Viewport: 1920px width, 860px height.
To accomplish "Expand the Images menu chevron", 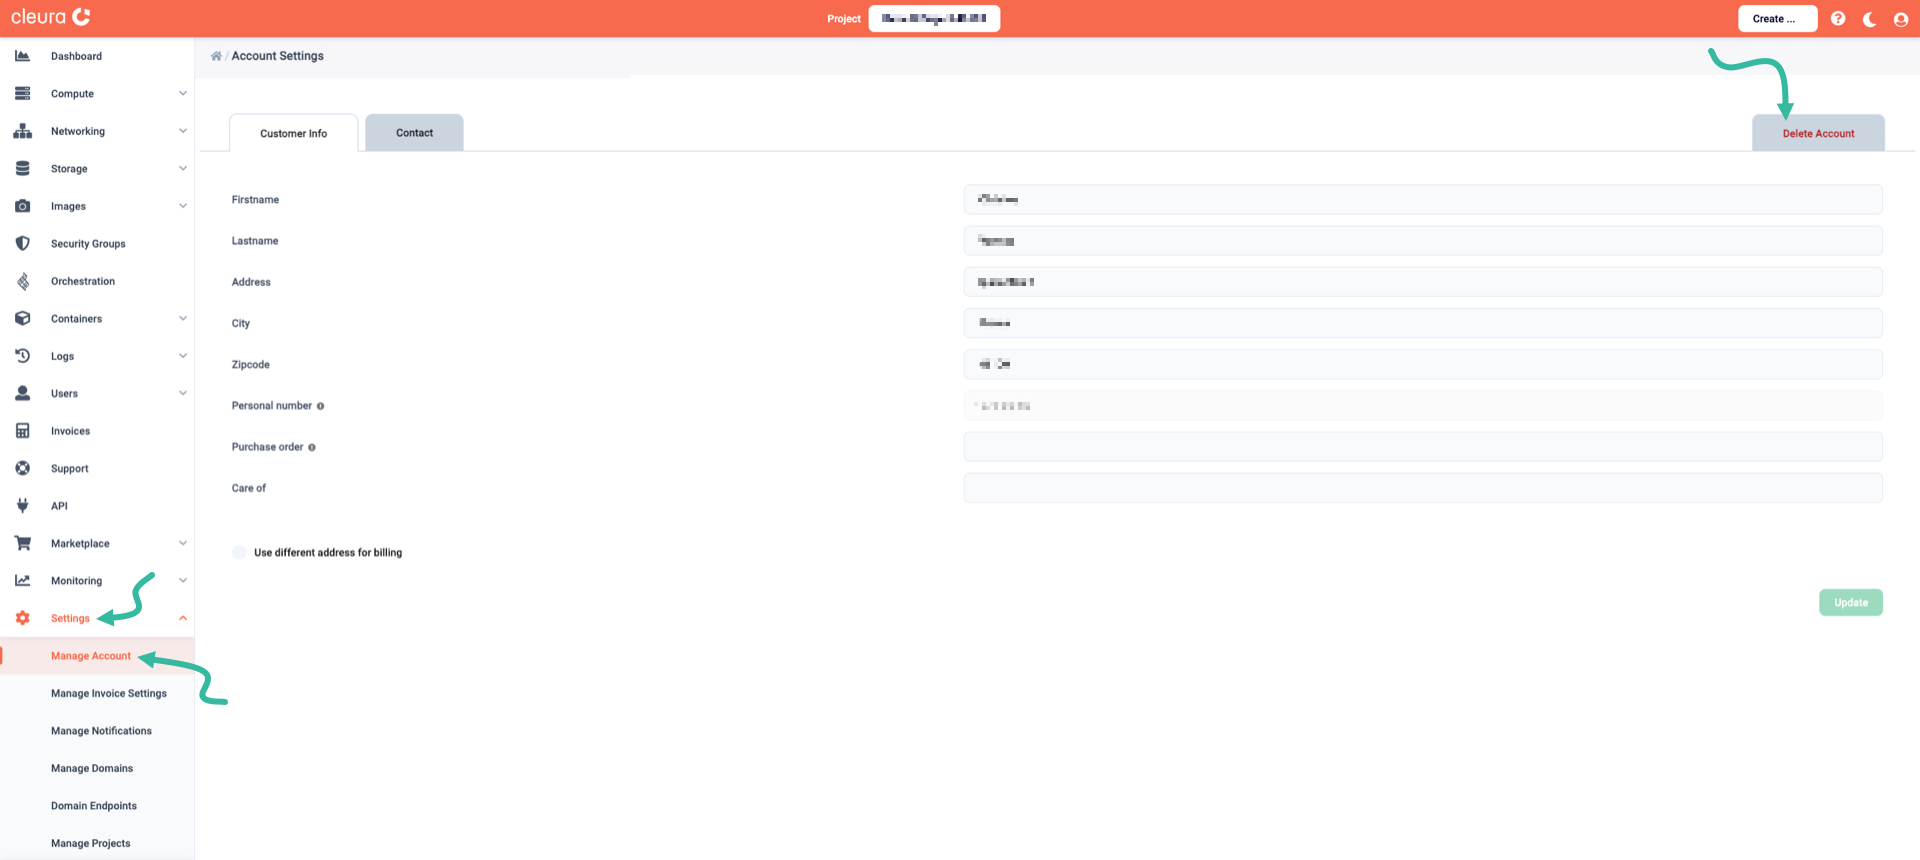I will tap(183, 206).
